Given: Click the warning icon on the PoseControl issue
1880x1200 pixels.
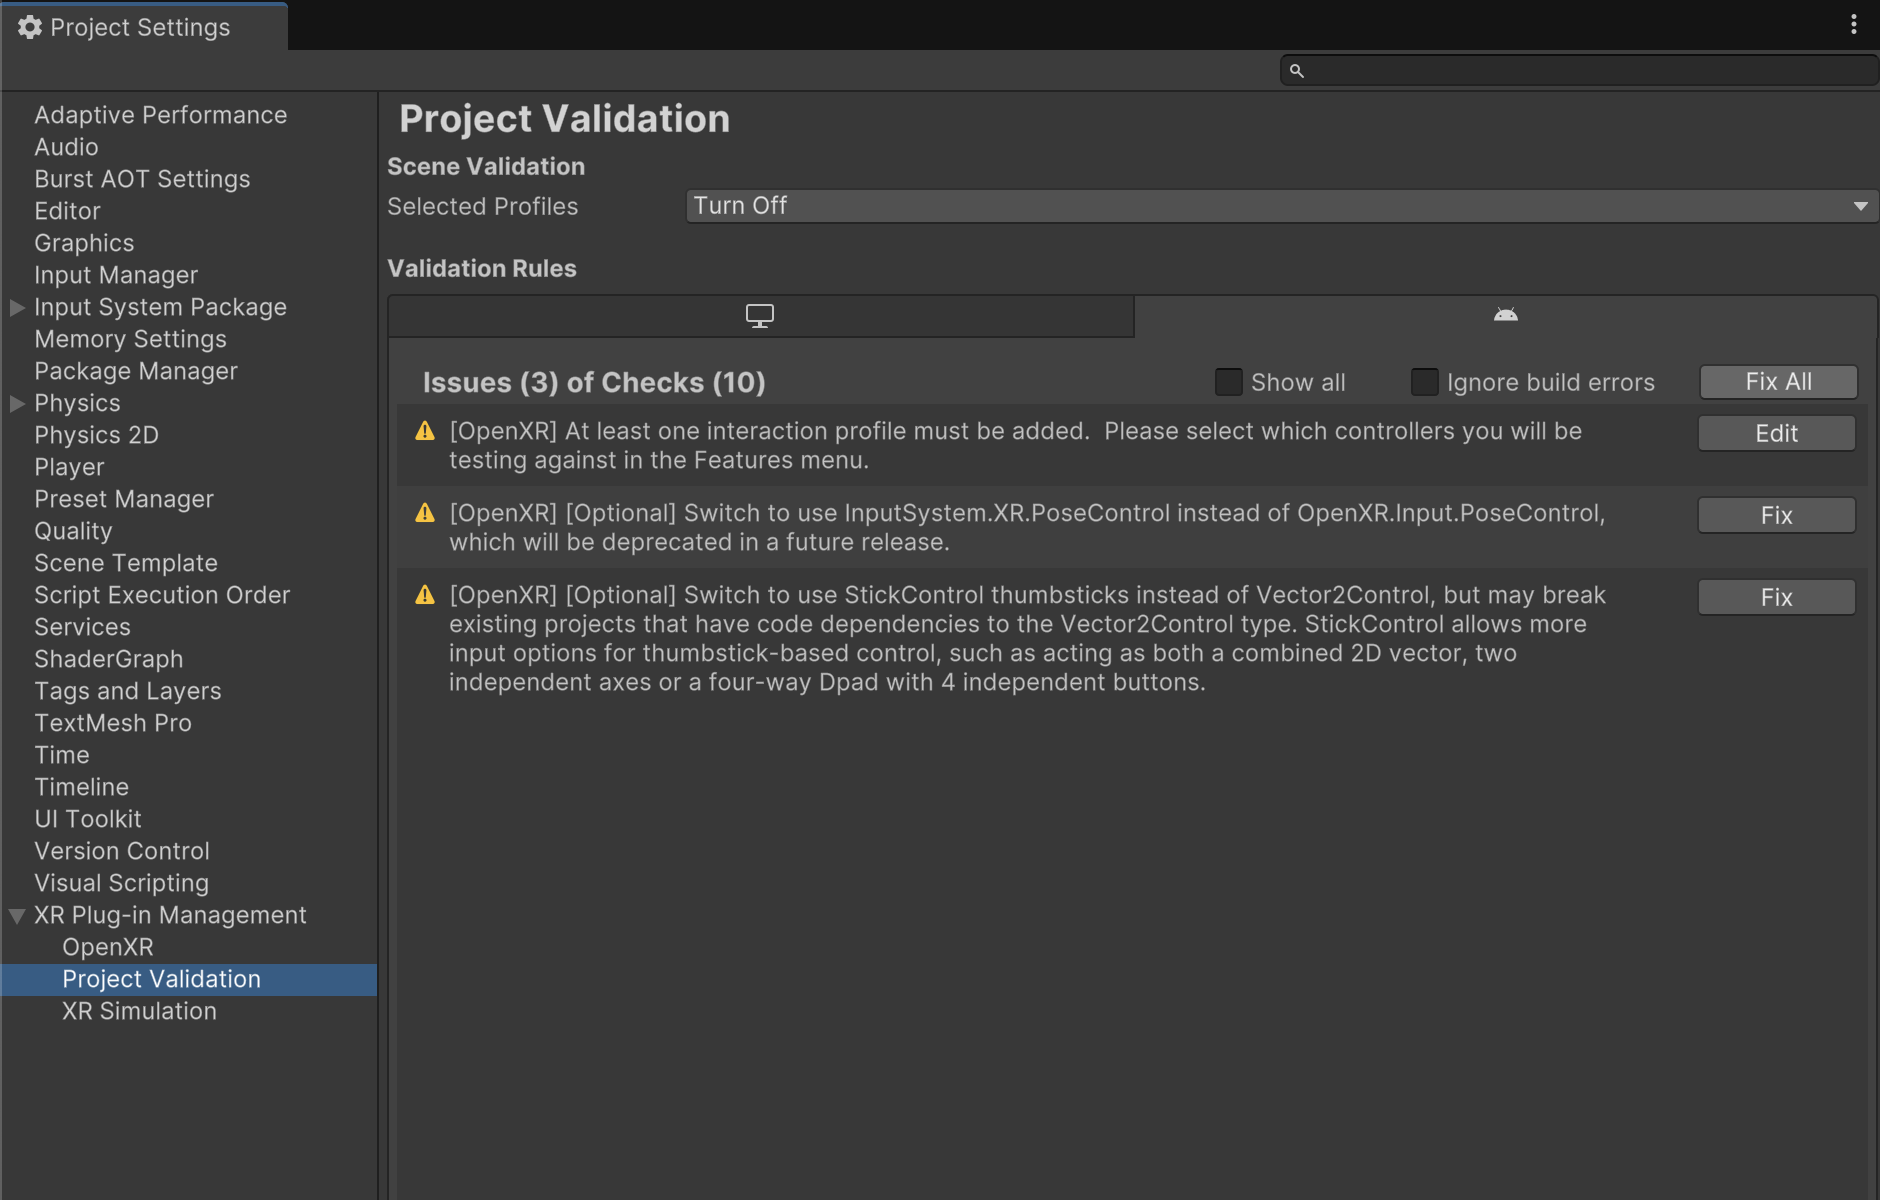Looking at the screenshot, I should tap(426, 513).
